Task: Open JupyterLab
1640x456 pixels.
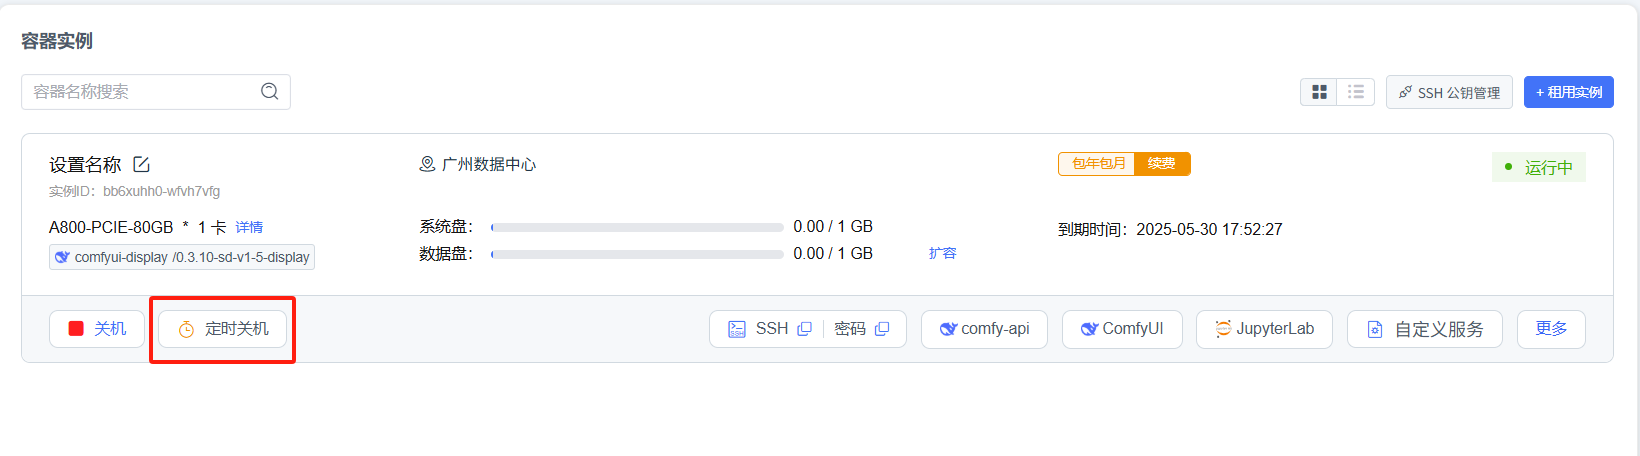Action: point(1264,329)
